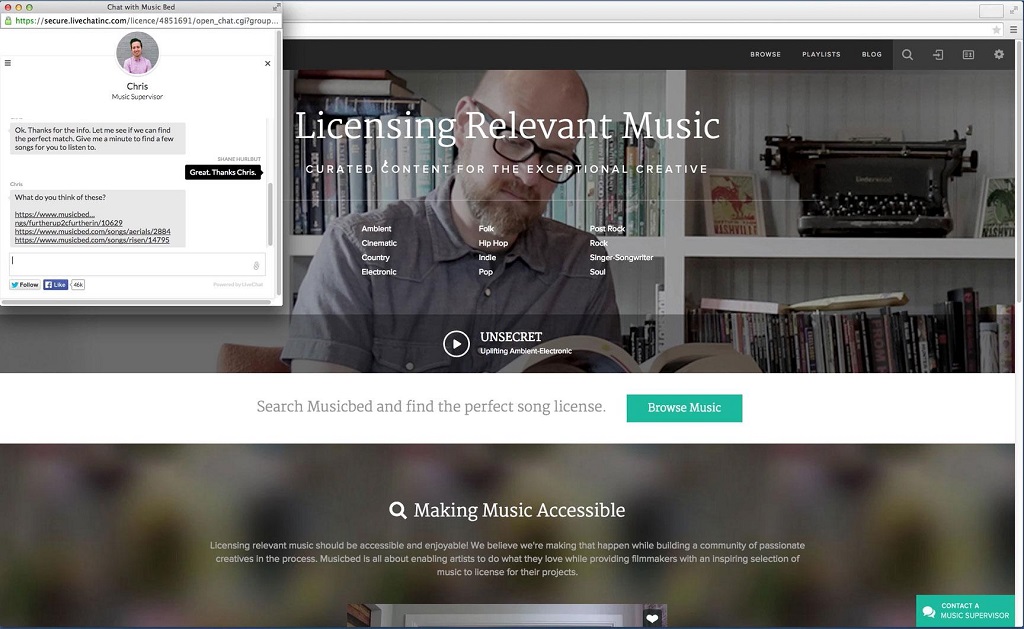The width and height of the screenshot is (1024, 629).
Task: Click the 46k Facebook like count
Action: tap(78, 285)
